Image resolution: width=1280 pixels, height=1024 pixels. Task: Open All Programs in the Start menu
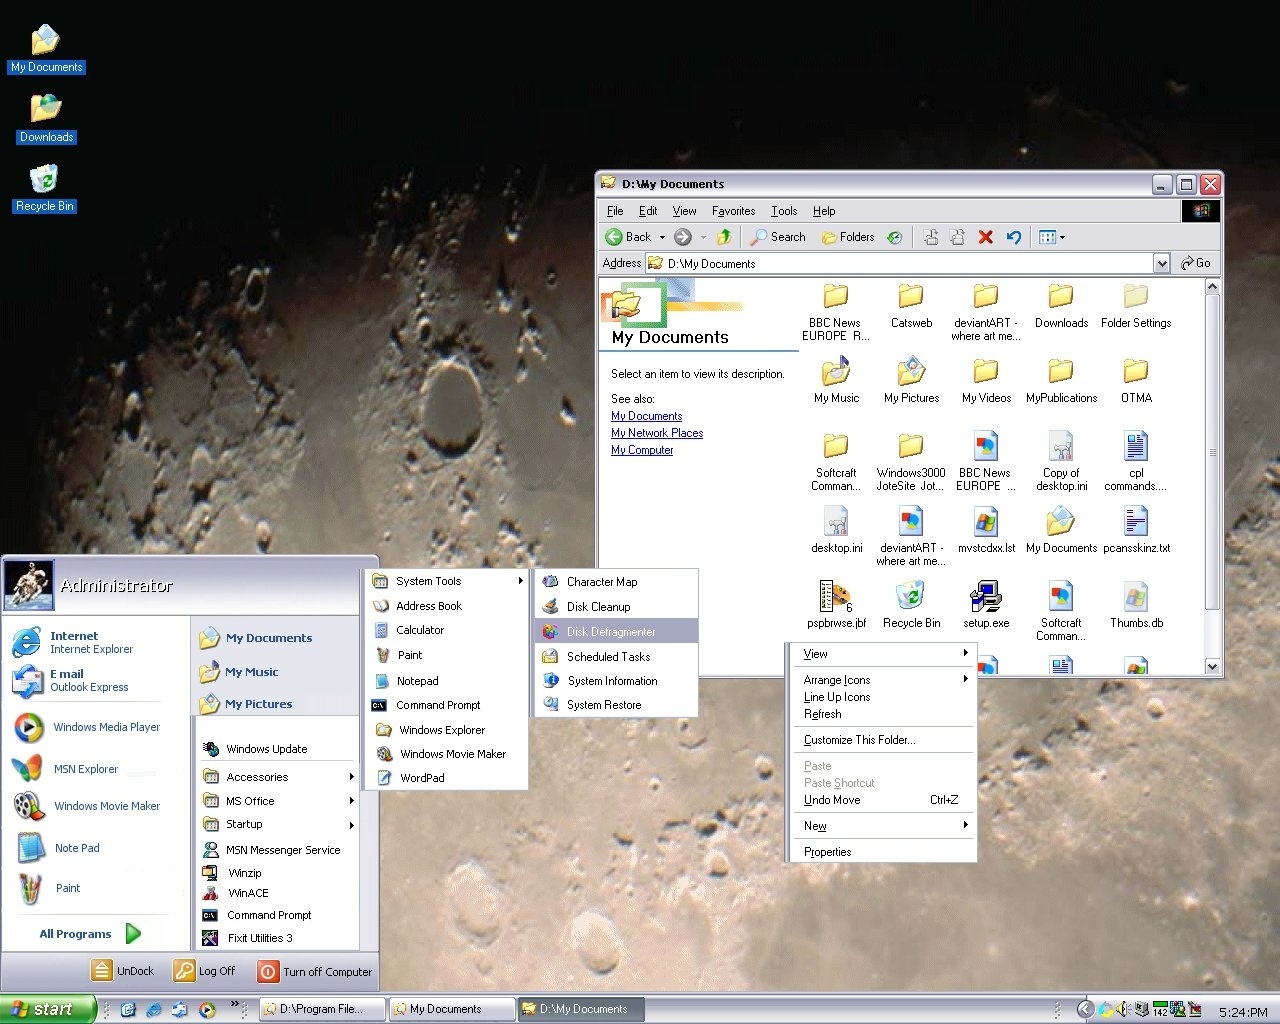[x=90, y=934]
